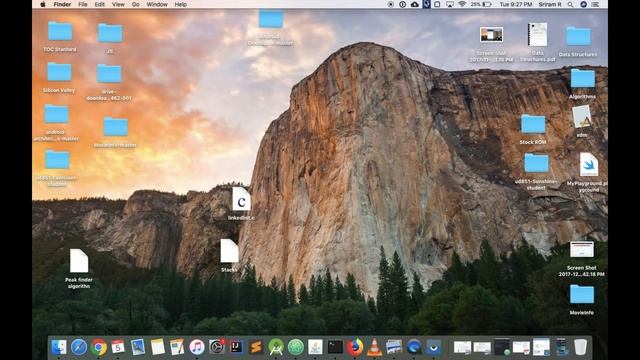Open VLC media player in the dock
This screenshot has height=360, width=640.
(374, 347)
